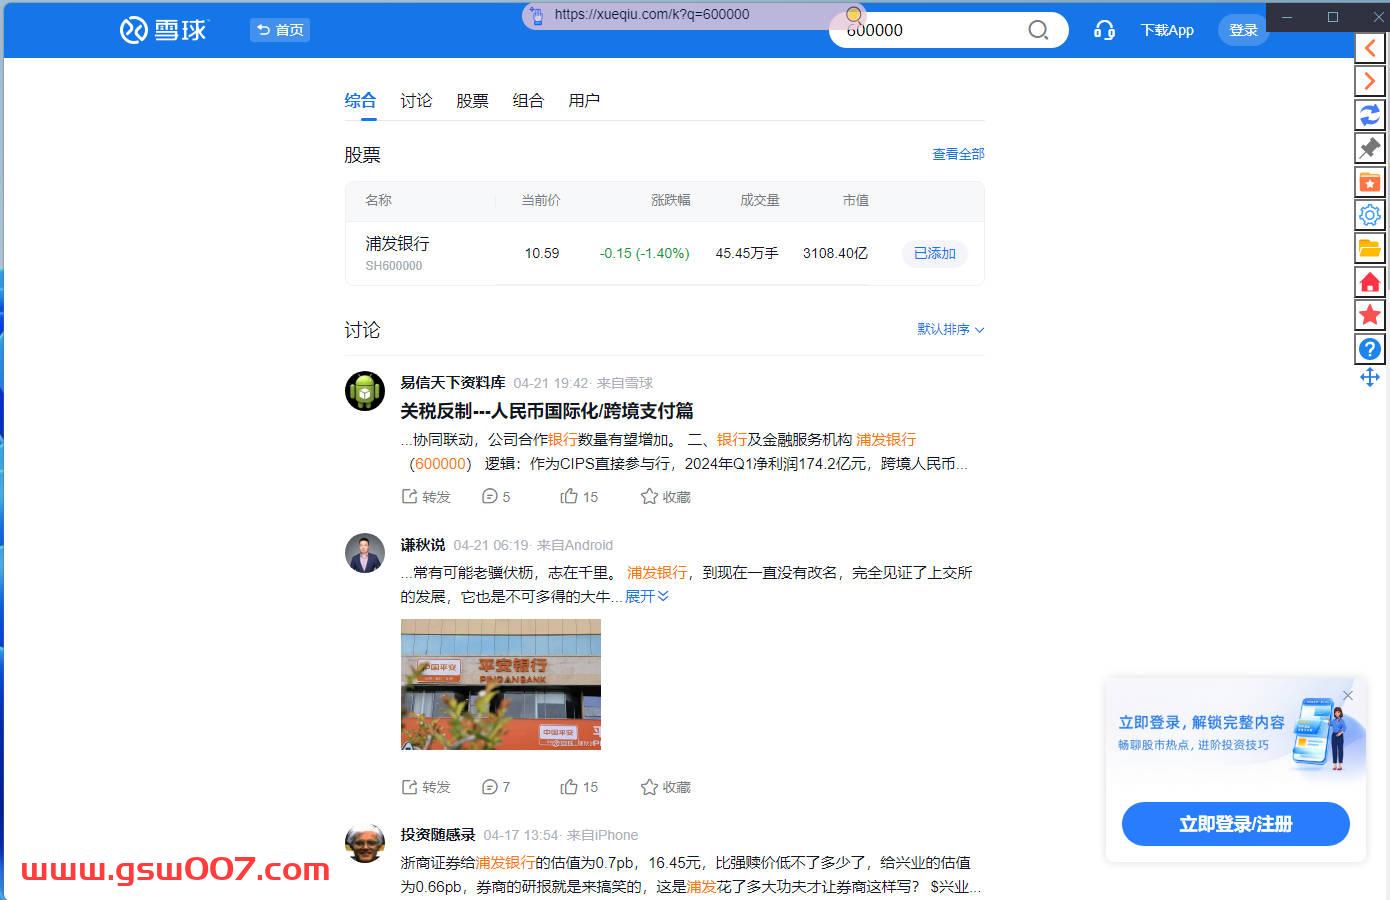The width and height of the screenshot is (1390, 900).
Task: Open the settings gear sidebar icon
Action: point(1370,215)
